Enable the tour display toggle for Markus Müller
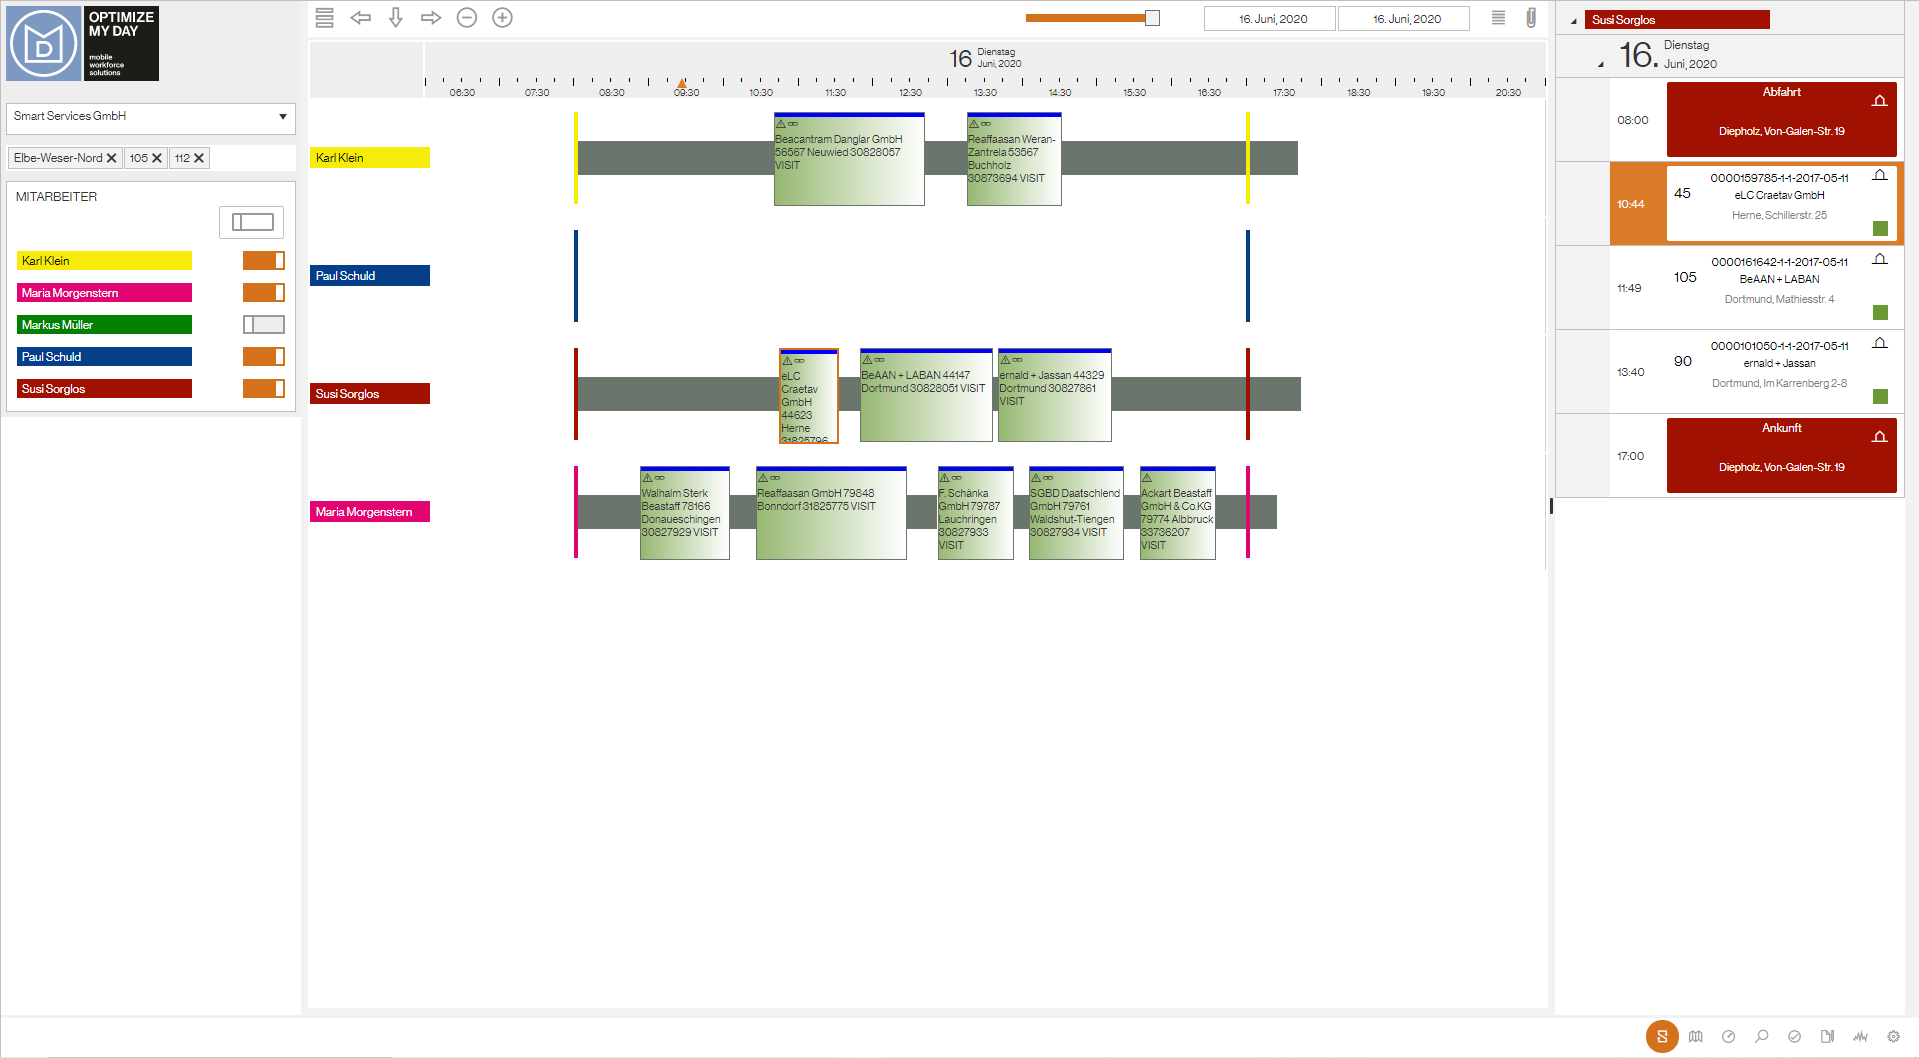The height and width of the screenshot is (1058, 1919). tap(263, 324)
